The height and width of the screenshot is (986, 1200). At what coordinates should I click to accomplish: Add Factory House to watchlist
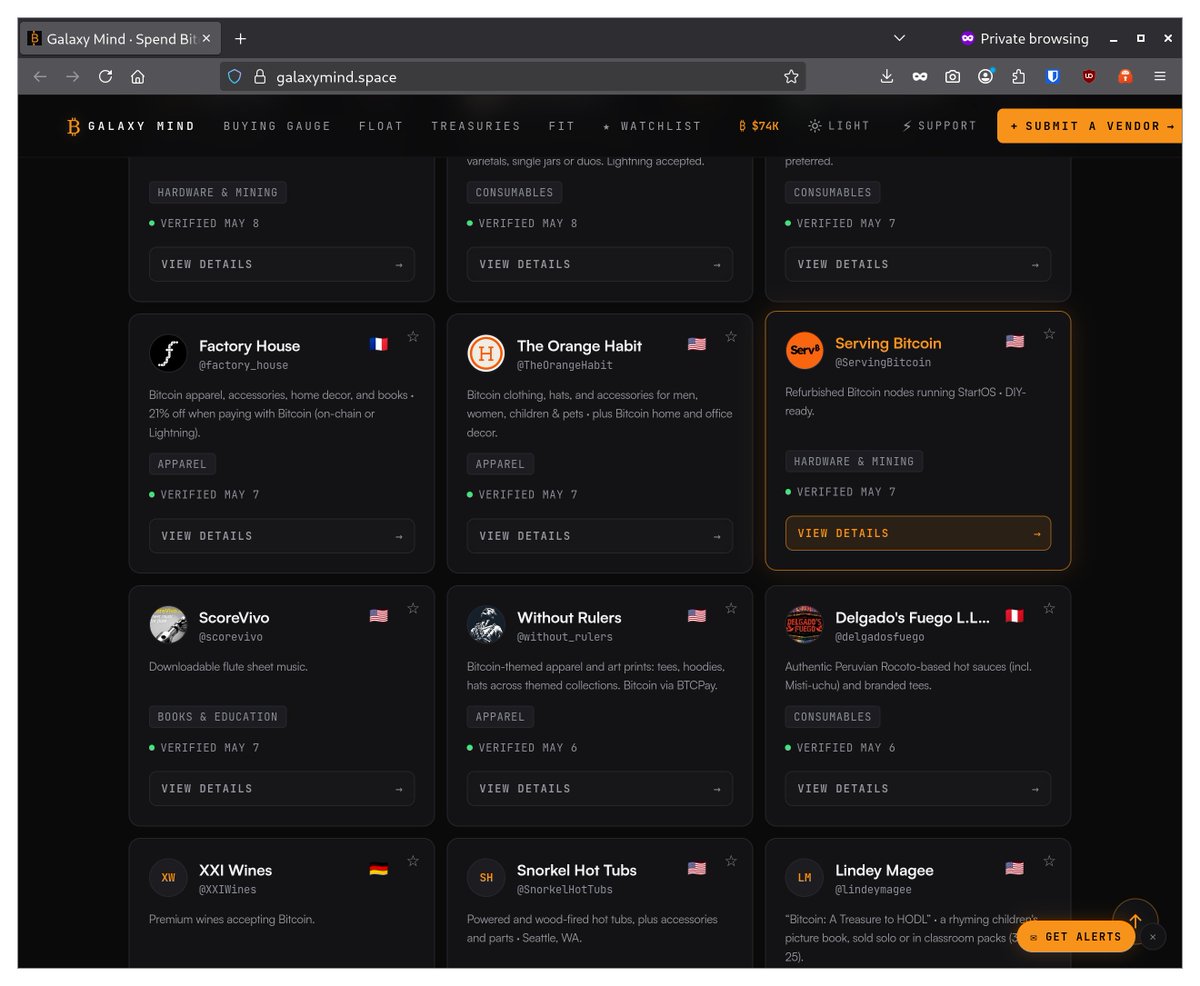[413, 337]
